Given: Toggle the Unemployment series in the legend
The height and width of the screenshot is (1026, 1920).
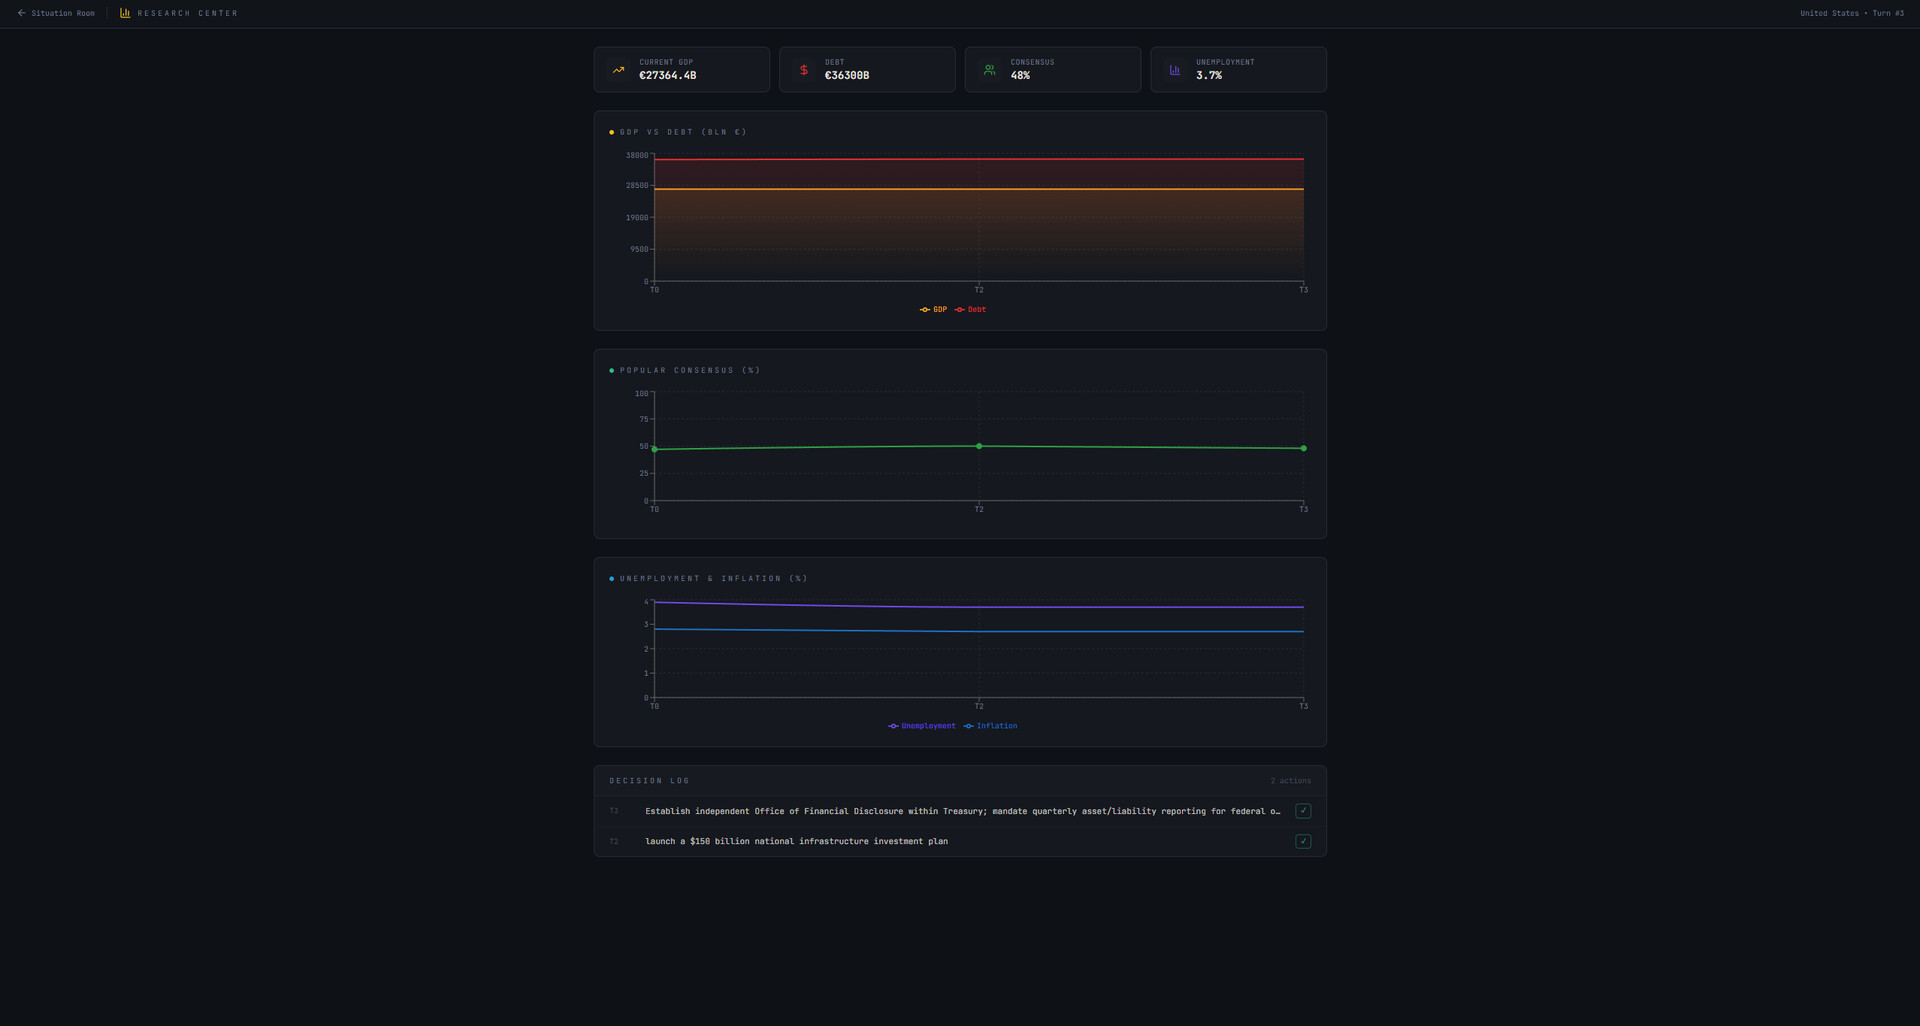Looking at the screenshot, I should [x=922, y=726].
